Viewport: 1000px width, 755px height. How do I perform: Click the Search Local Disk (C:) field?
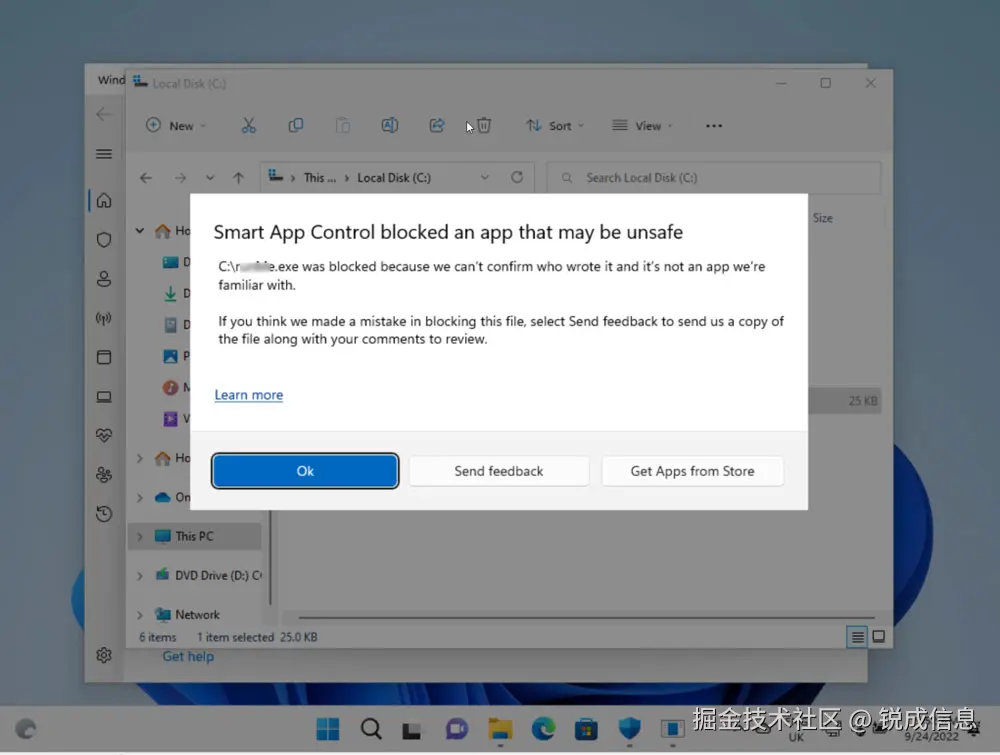click(x=714, y=178)
